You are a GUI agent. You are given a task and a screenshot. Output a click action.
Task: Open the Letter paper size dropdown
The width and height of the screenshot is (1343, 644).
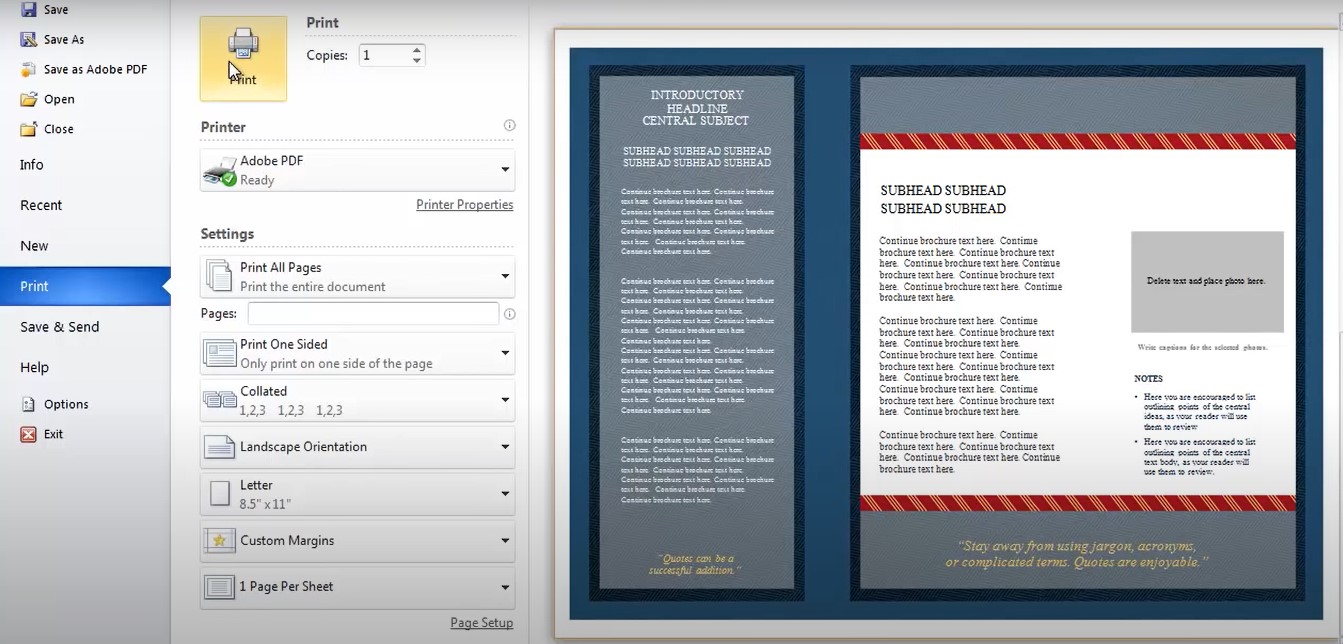(x=505, y=491)
